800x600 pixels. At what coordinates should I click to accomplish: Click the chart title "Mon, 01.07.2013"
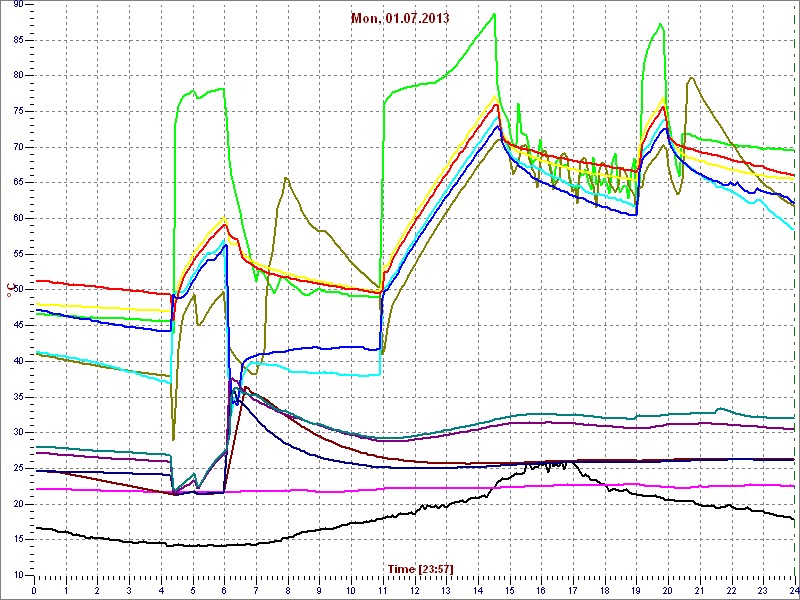(400, 18)
